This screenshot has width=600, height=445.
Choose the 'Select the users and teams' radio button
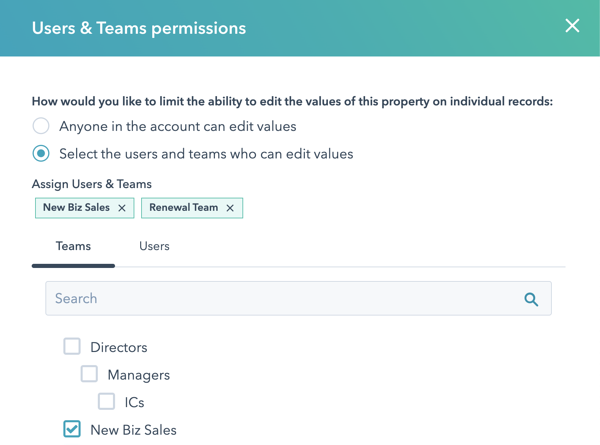41,154
